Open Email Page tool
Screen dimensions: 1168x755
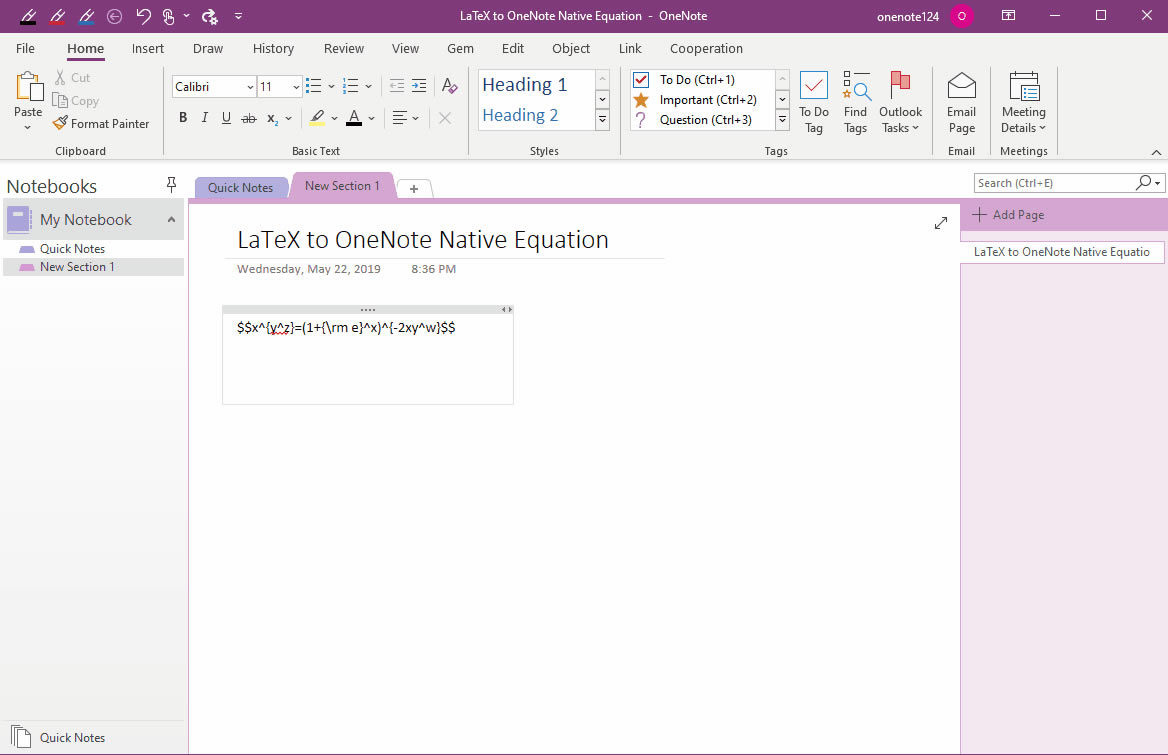point(960,100)
